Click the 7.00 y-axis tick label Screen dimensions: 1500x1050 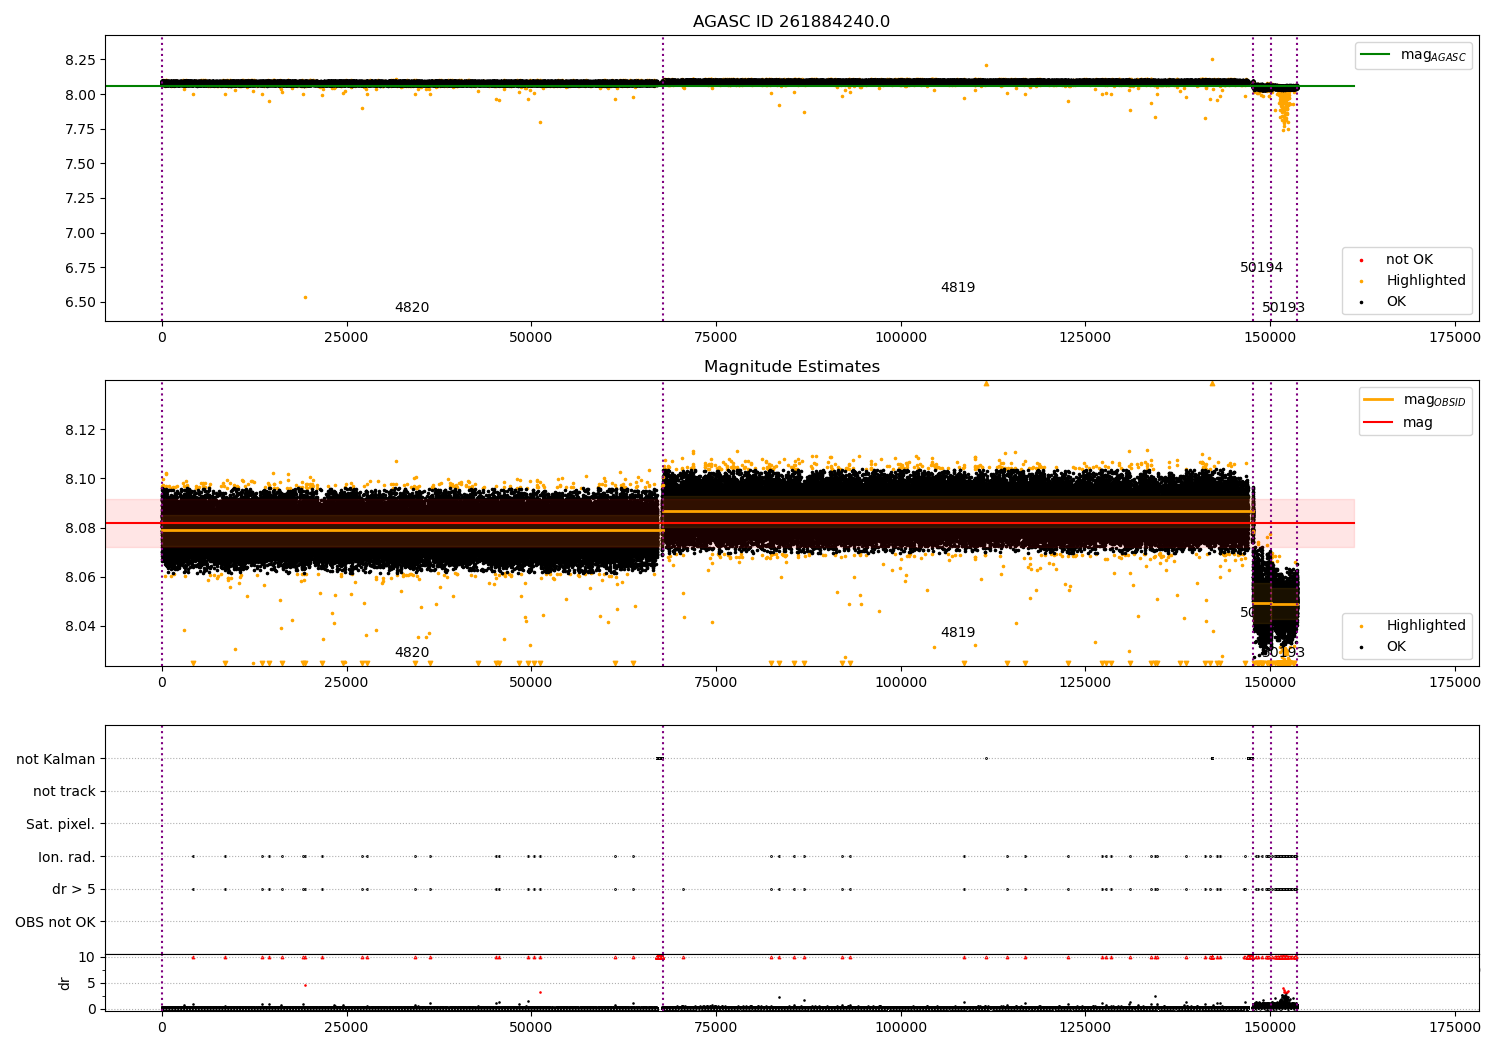tap(79, 233)
